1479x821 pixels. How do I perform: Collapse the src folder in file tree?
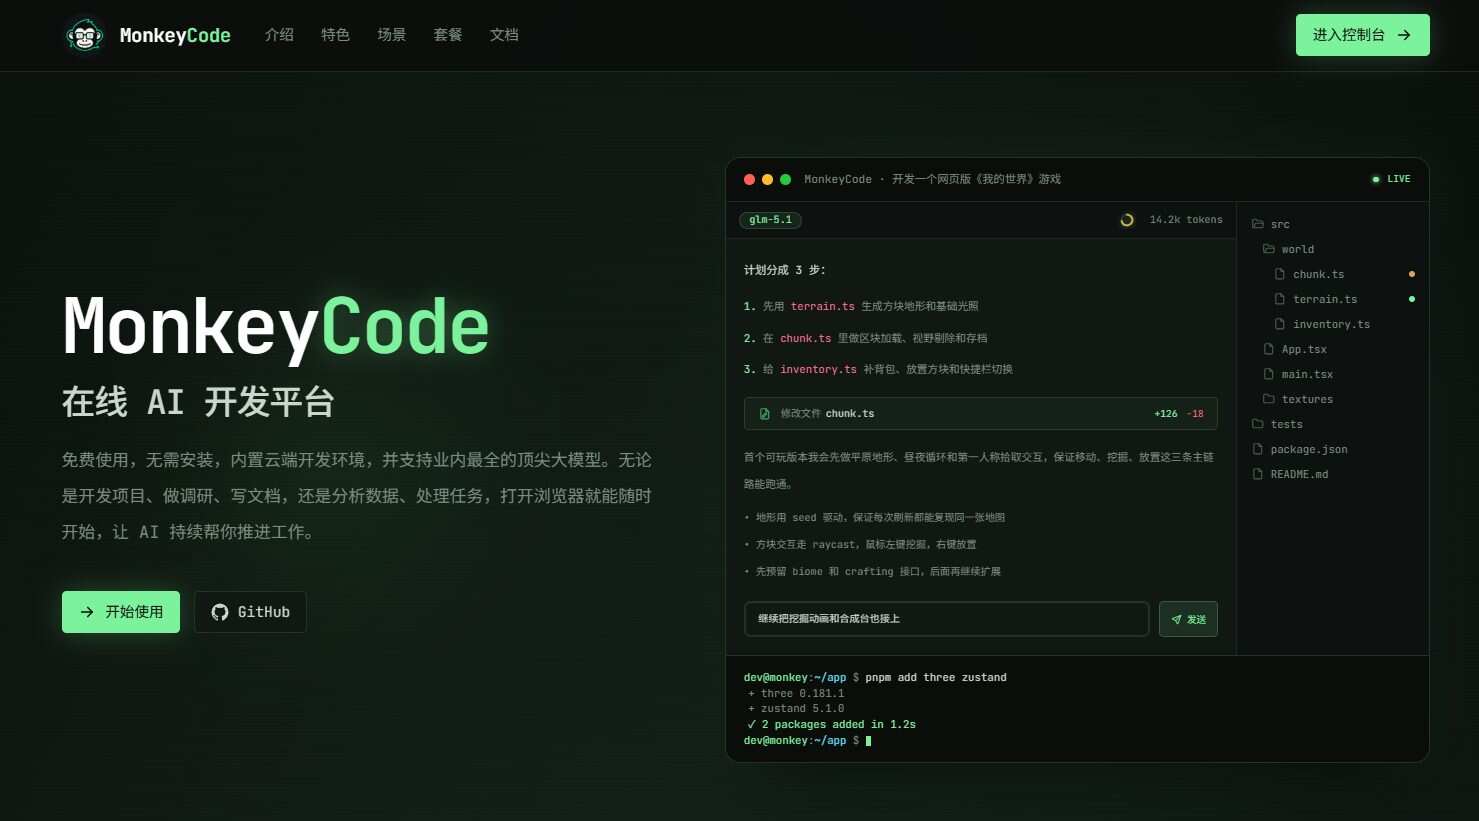[1271, 224]
